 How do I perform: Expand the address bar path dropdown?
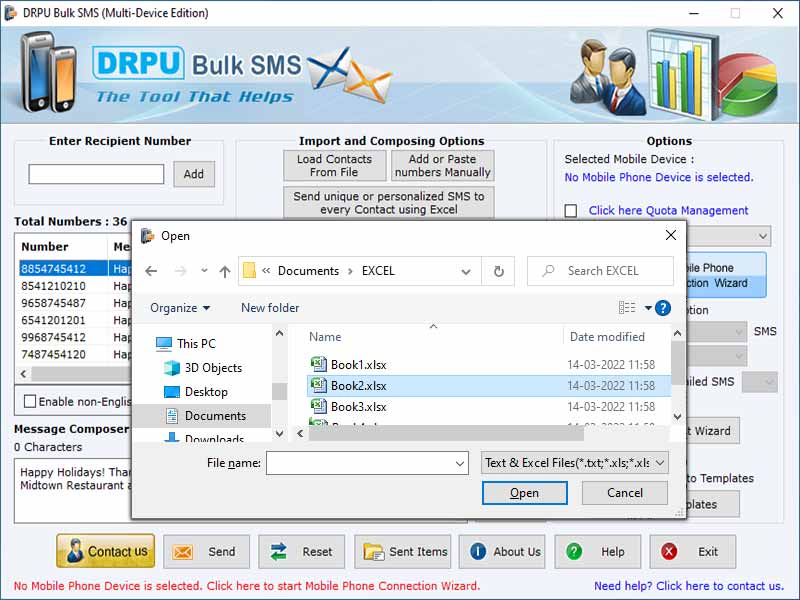tap(466, 271)
